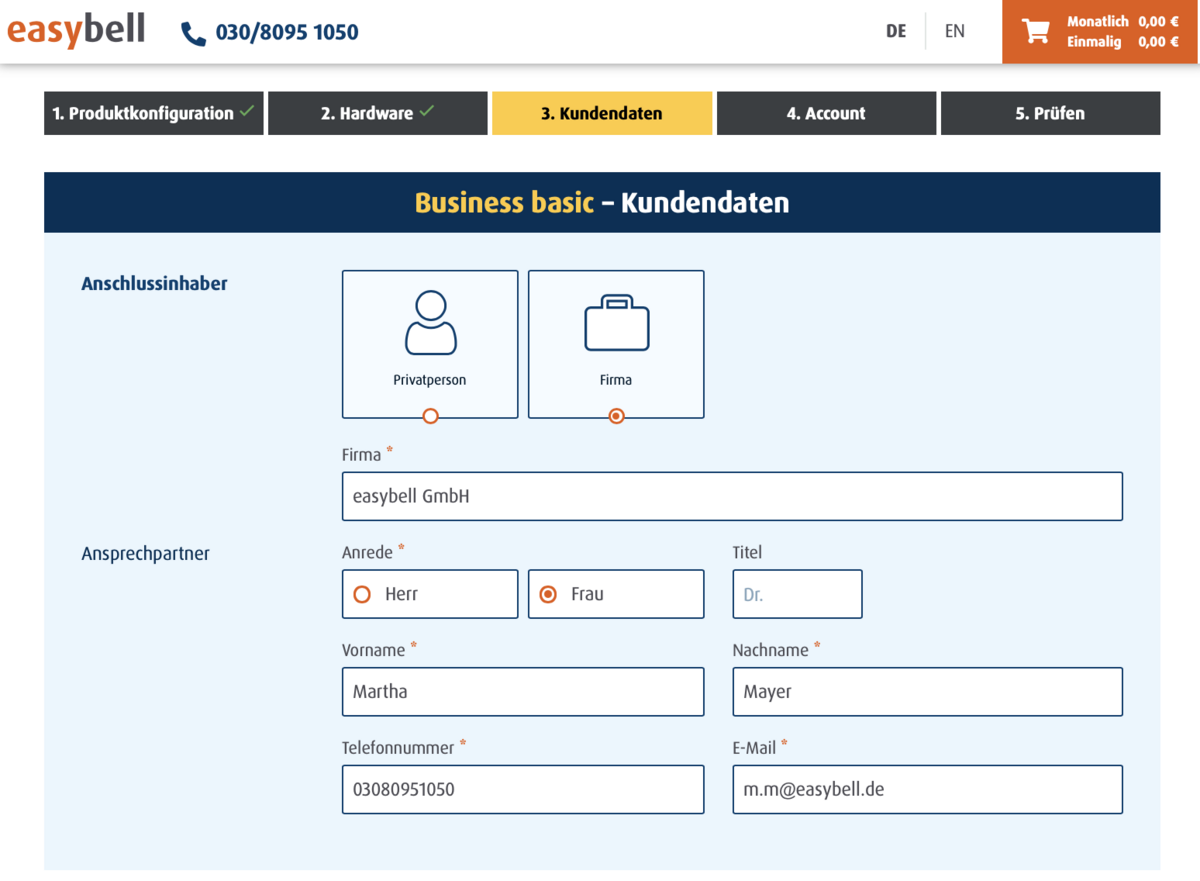Open the shopping cart icon
The image size is (1200, 881).
tap(1035, 32)
